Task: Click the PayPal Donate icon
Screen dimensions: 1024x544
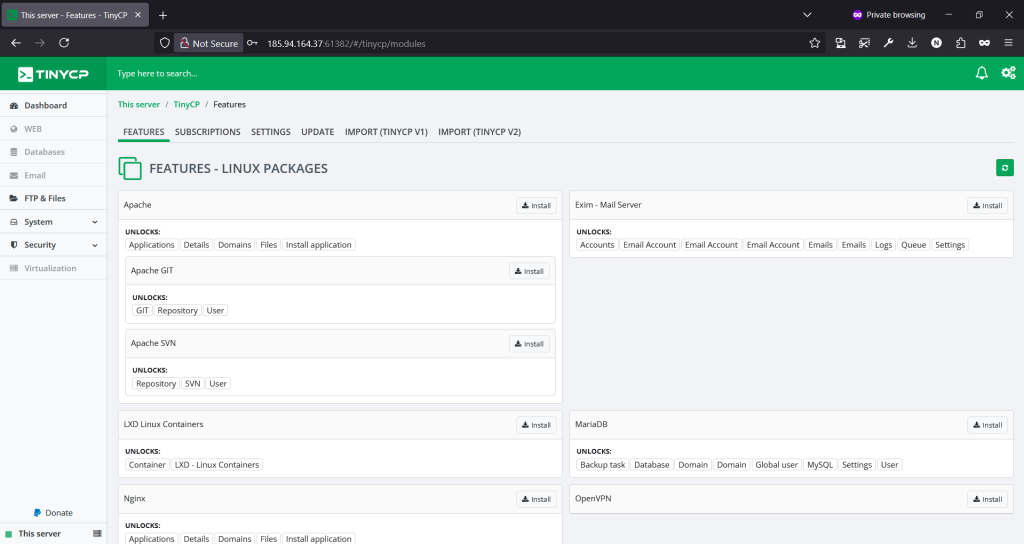Action: tap(37, 513)
